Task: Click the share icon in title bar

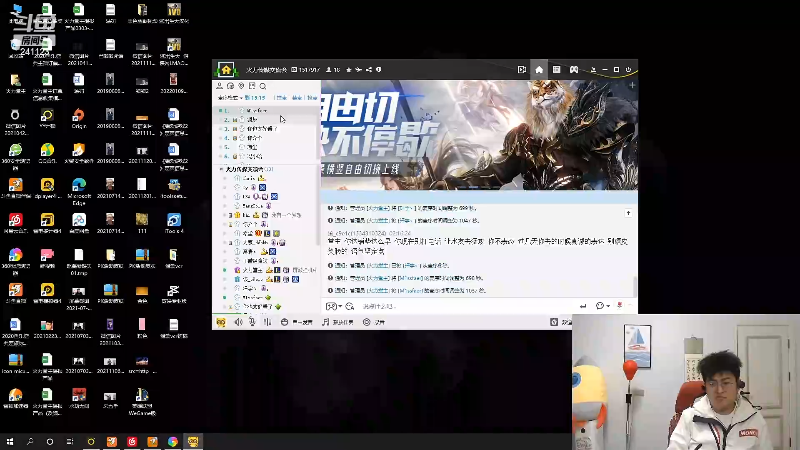Action: point(369,70)
